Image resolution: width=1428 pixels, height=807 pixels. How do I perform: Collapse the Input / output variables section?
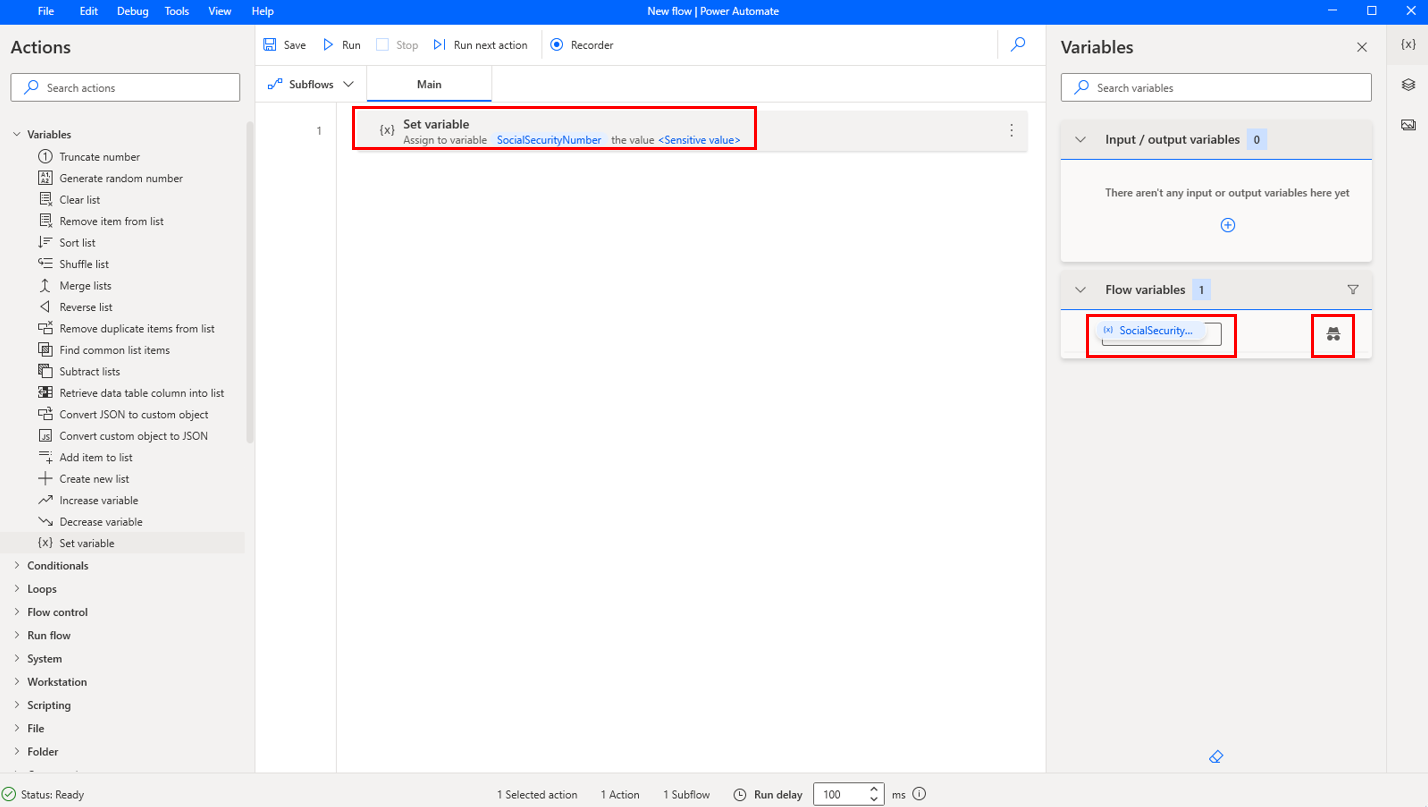[x=1080, y=139]
